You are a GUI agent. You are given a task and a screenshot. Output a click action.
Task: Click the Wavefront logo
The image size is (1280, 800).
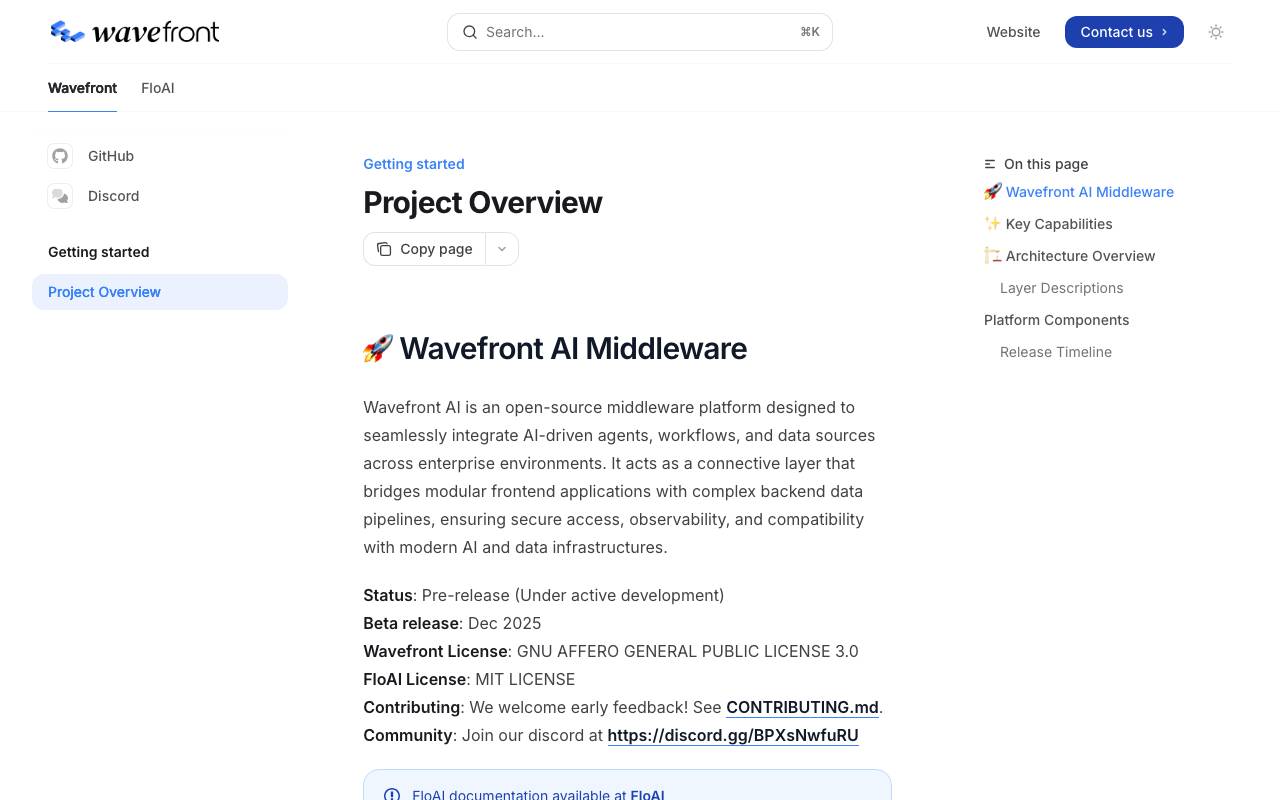134,32
